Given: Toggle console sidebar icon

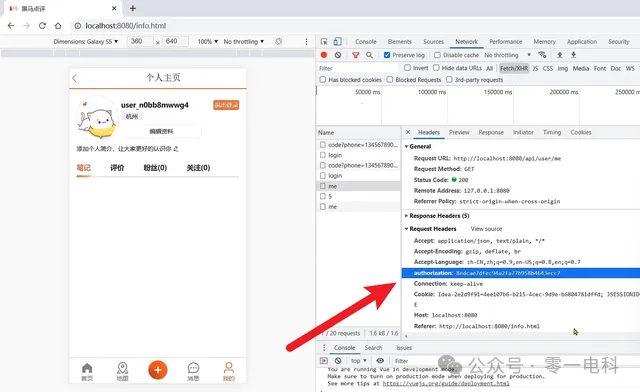Looking at the screenshot, I should tap(324, 361).
